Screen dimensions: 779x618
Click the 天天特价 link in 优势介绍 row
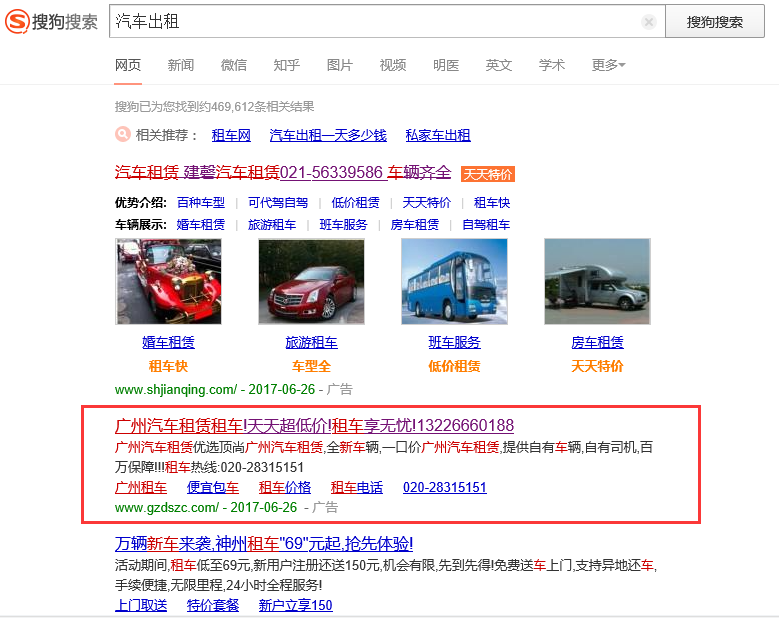tap(427, 203)
